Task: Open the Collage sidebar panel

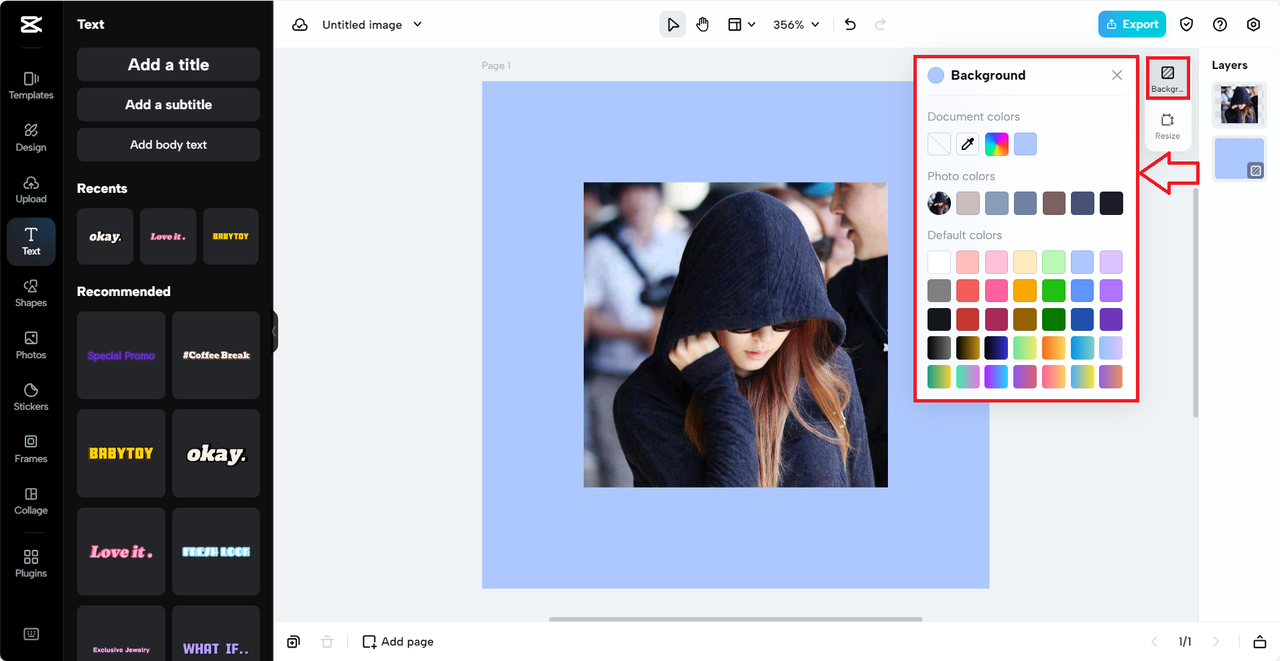Action: pos(31,501)
